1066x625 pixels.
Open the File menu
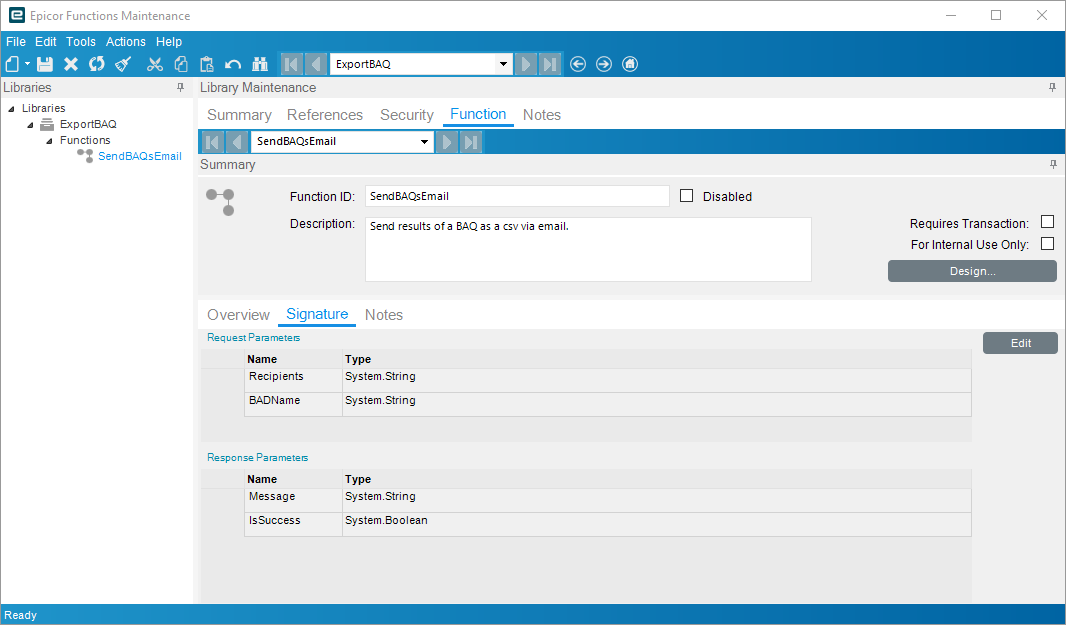click(16, 41)
